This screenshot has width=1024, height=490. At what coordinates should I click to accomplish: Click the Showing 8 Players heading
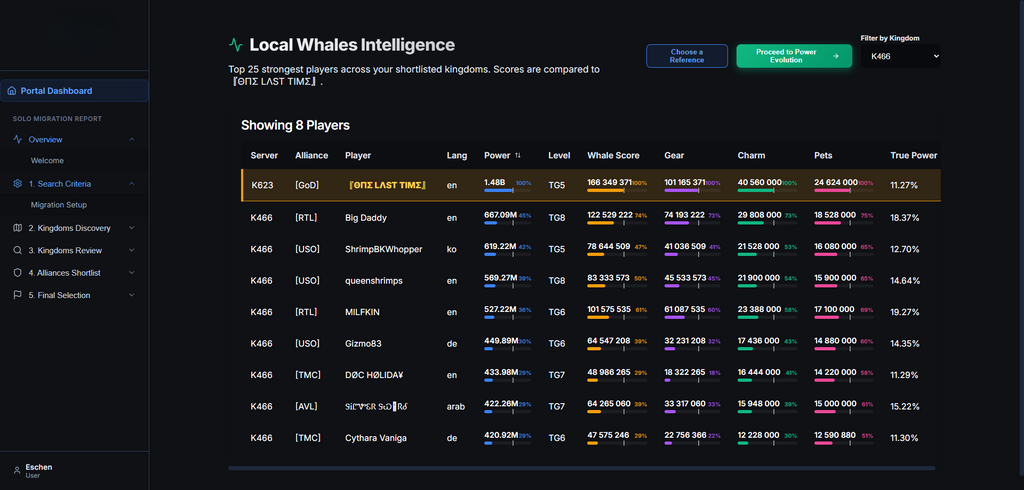[295, 125]
